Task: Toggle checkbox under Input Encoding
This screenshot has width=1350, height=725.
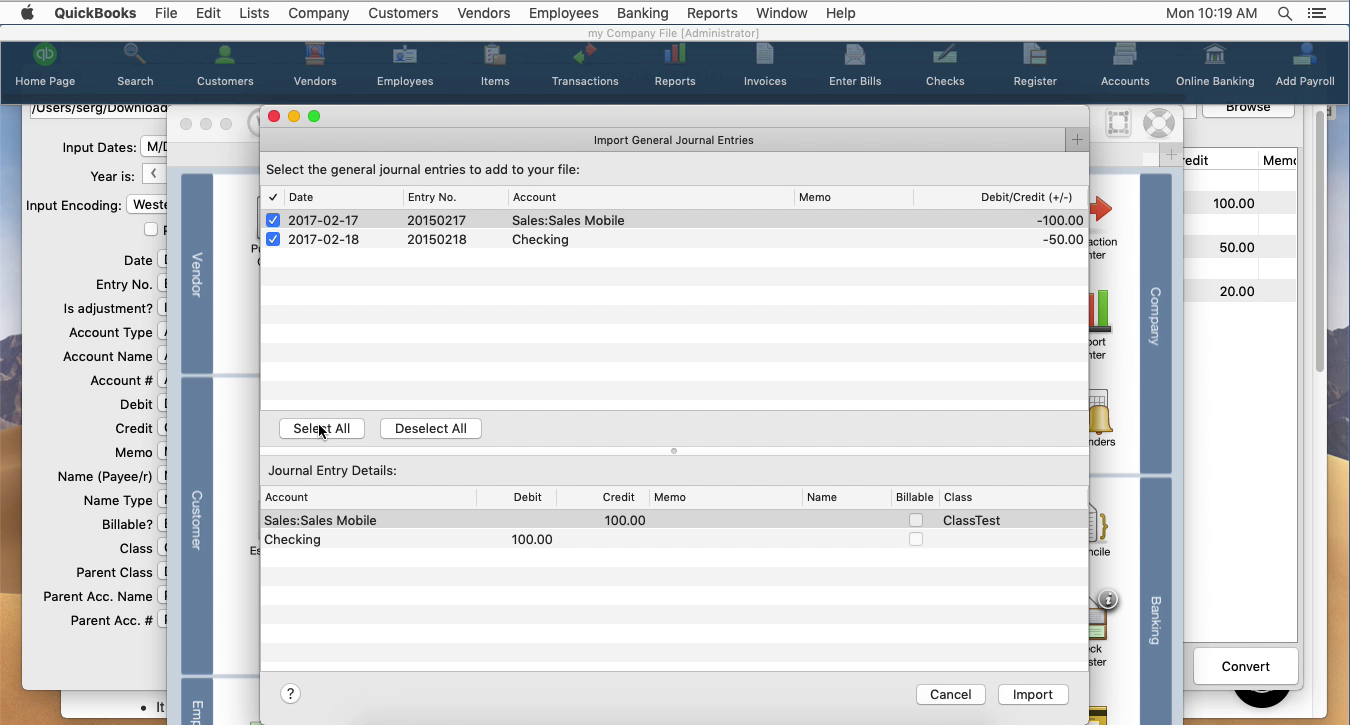Action: tap(151, 229)
